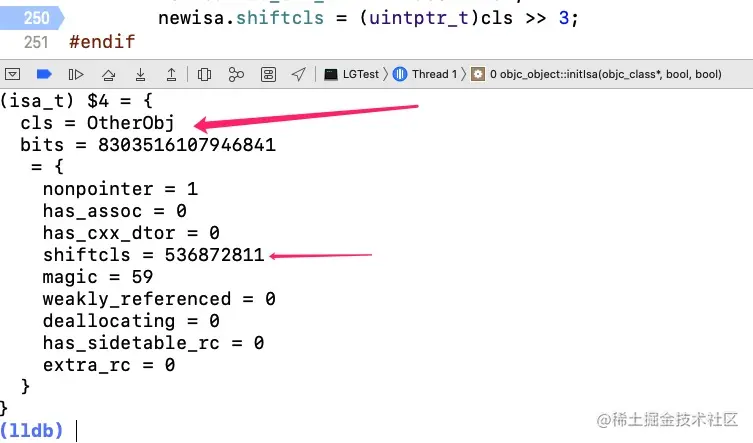753x443 pixels.
Task: Click 'has_cxx_dtor = 0' output
Action: click(x=131, y=233)
